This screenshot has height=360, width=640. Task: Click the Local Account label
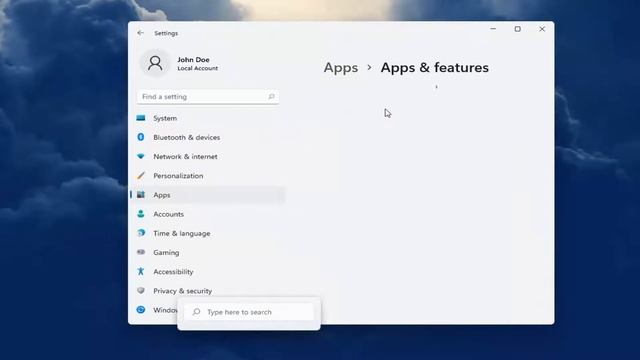(x=198, y=68)
